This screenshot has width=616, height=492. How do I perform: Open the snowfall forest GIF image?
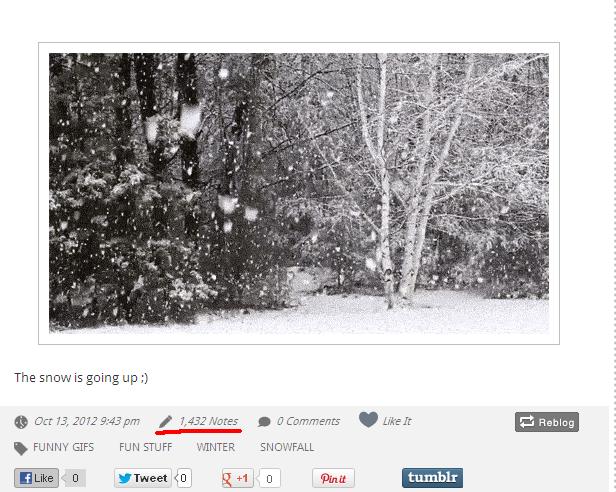coord(299,193)
